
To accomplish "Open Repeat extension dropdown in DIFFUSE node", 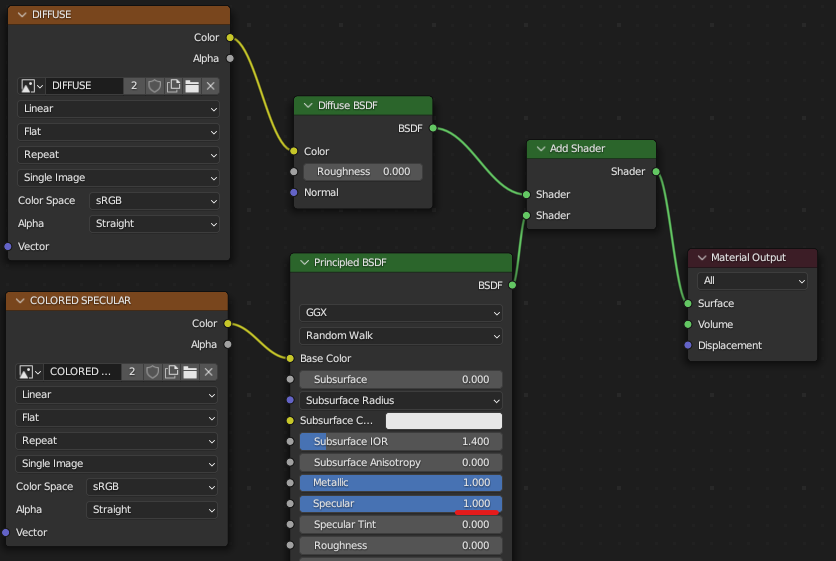I will click(x=118, y=155).
